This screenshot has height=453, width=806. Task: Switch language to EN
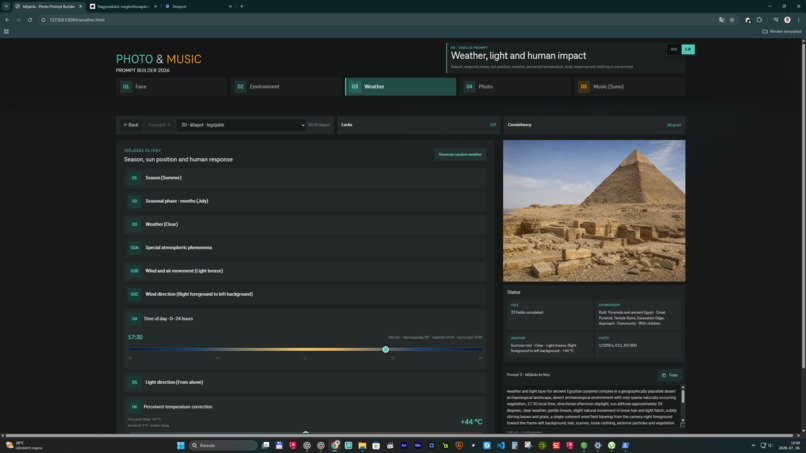[x=688, y=49]
